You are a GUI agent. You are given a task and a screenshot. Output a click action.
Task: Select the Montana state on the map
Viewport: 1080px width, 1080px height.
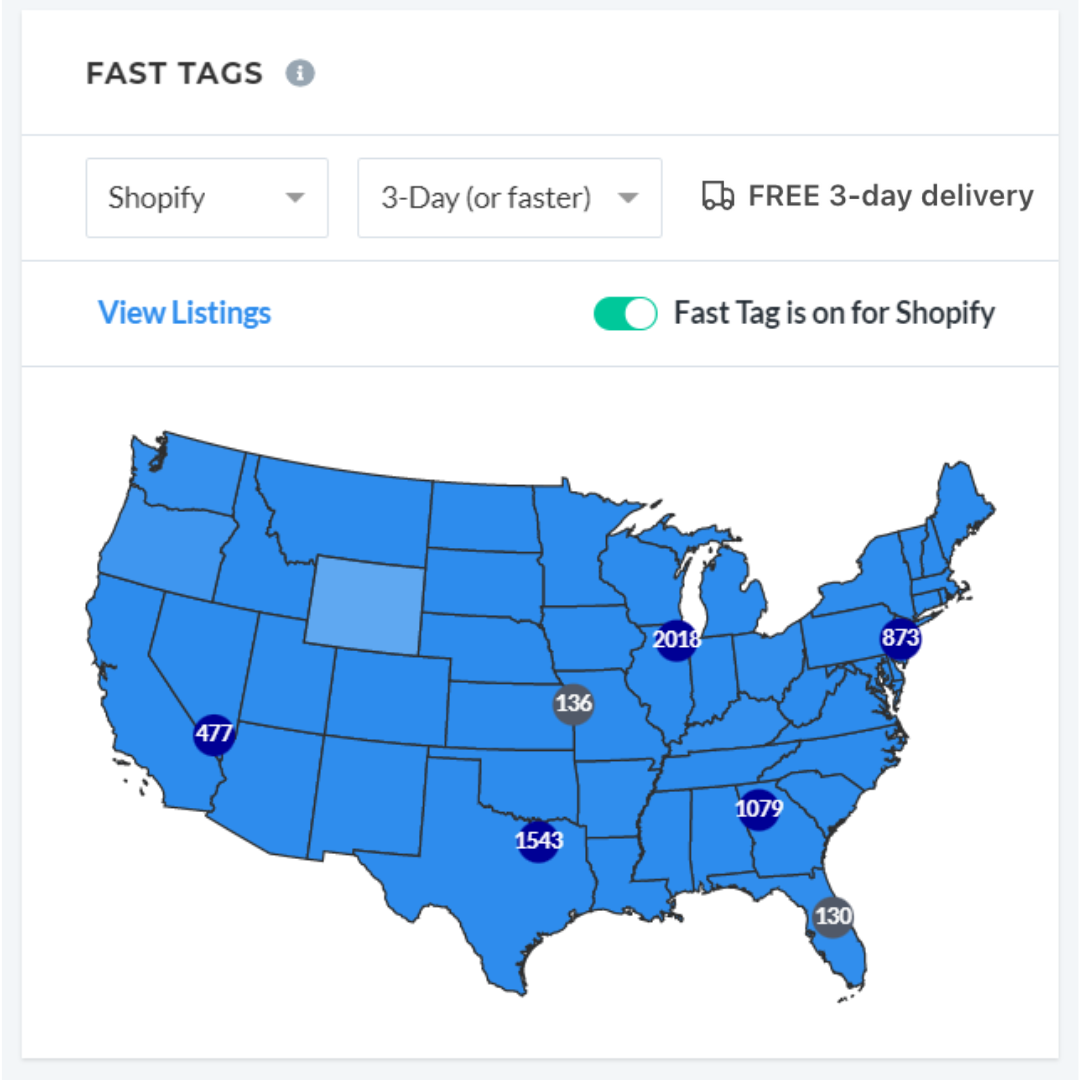(x=340, y=500)
